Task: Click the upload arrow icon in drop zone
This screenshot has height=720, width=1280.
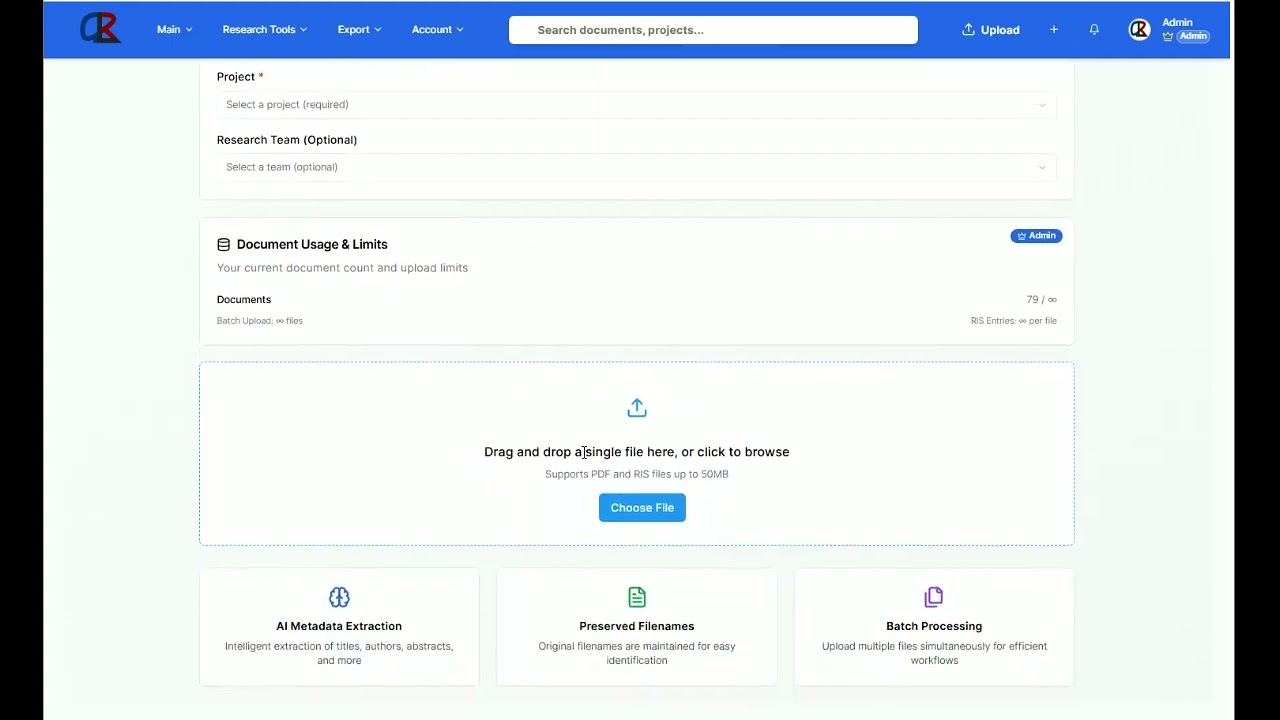Action: tap(637, 408)
